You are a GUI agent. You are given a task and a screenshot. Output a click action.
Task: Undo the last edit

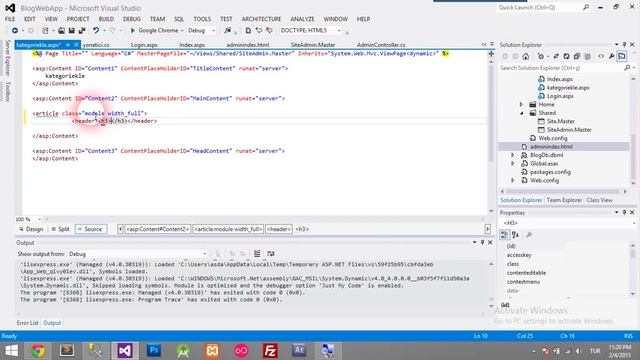96,31
